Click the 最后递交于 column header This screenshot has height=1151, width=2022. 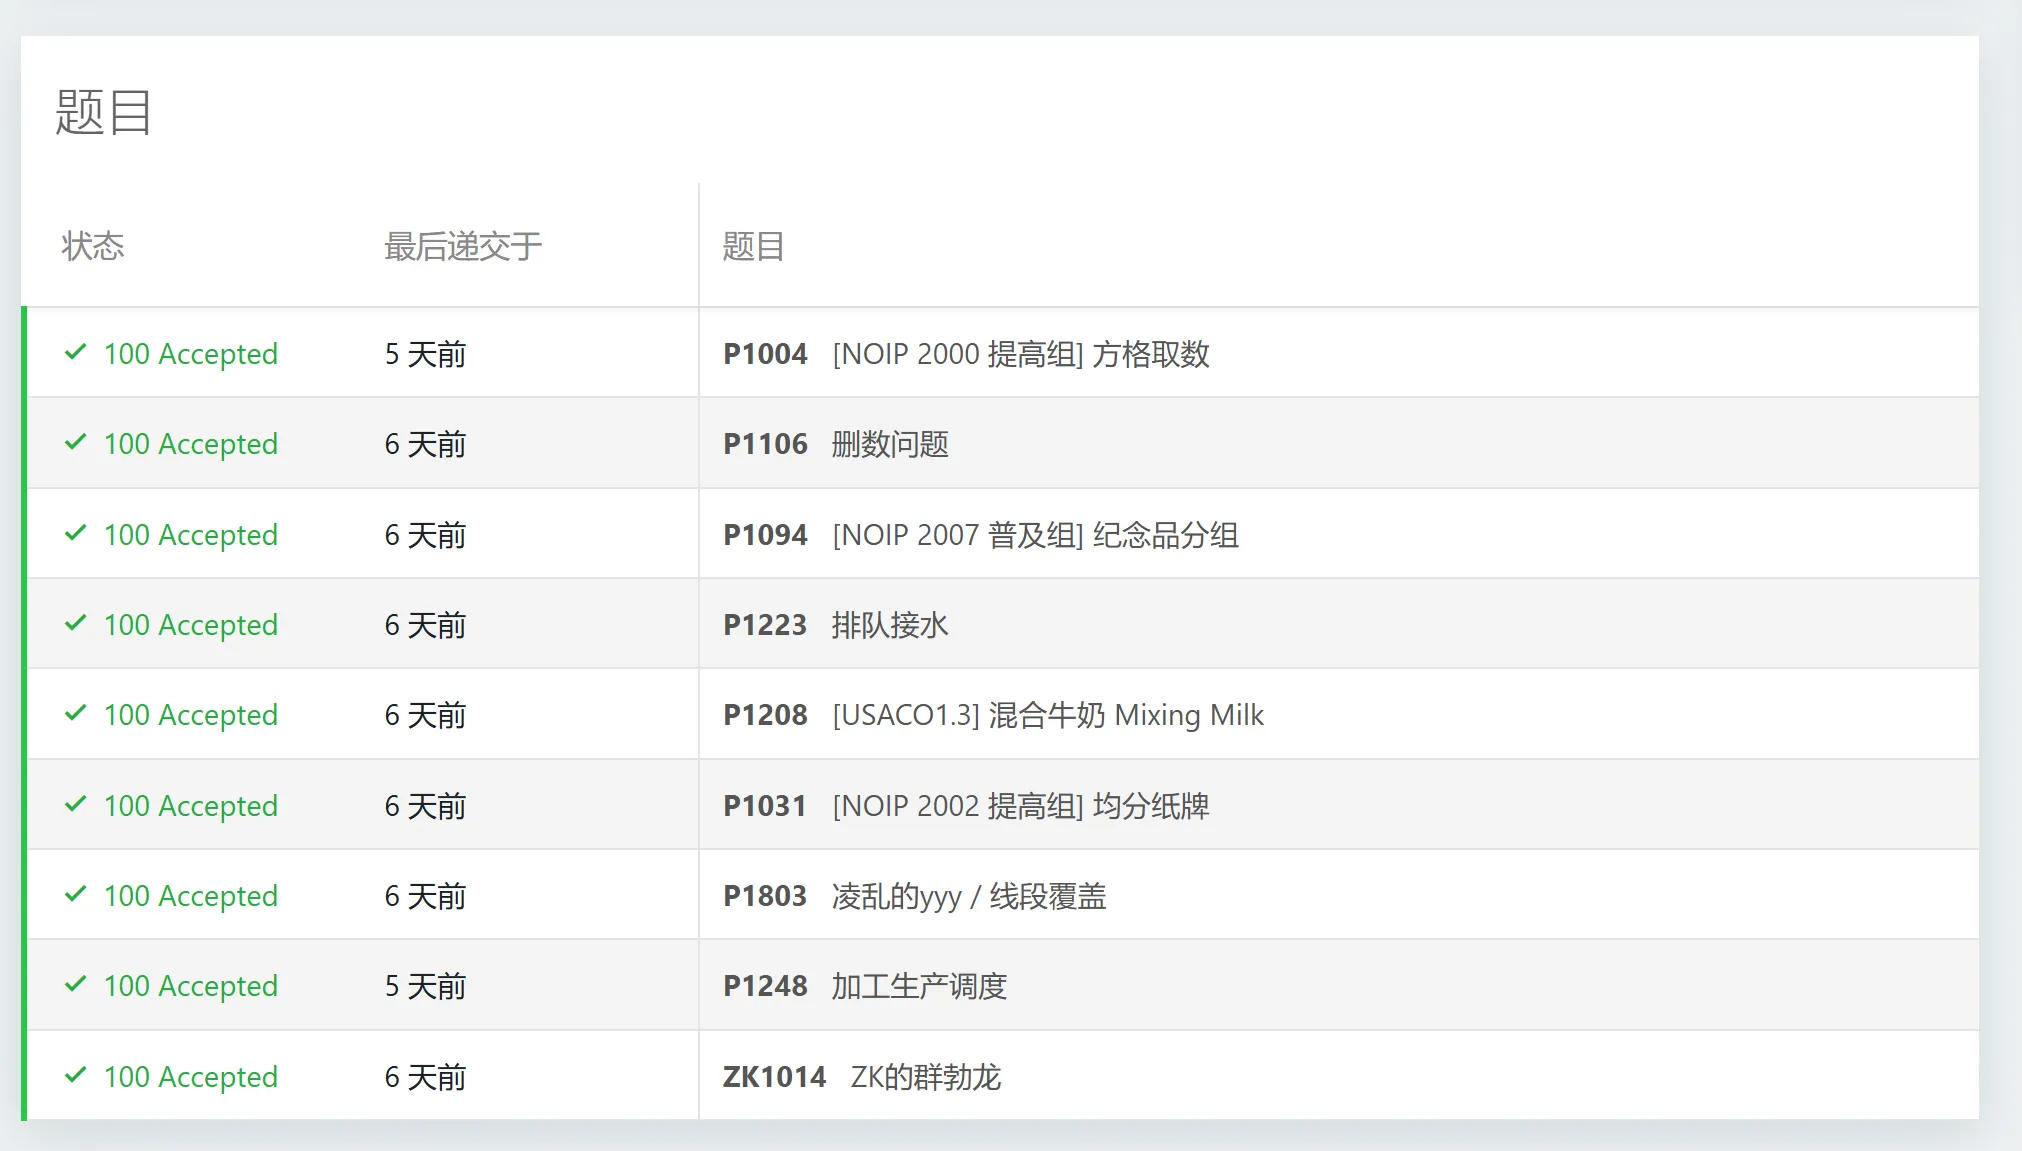click(463, 246)
